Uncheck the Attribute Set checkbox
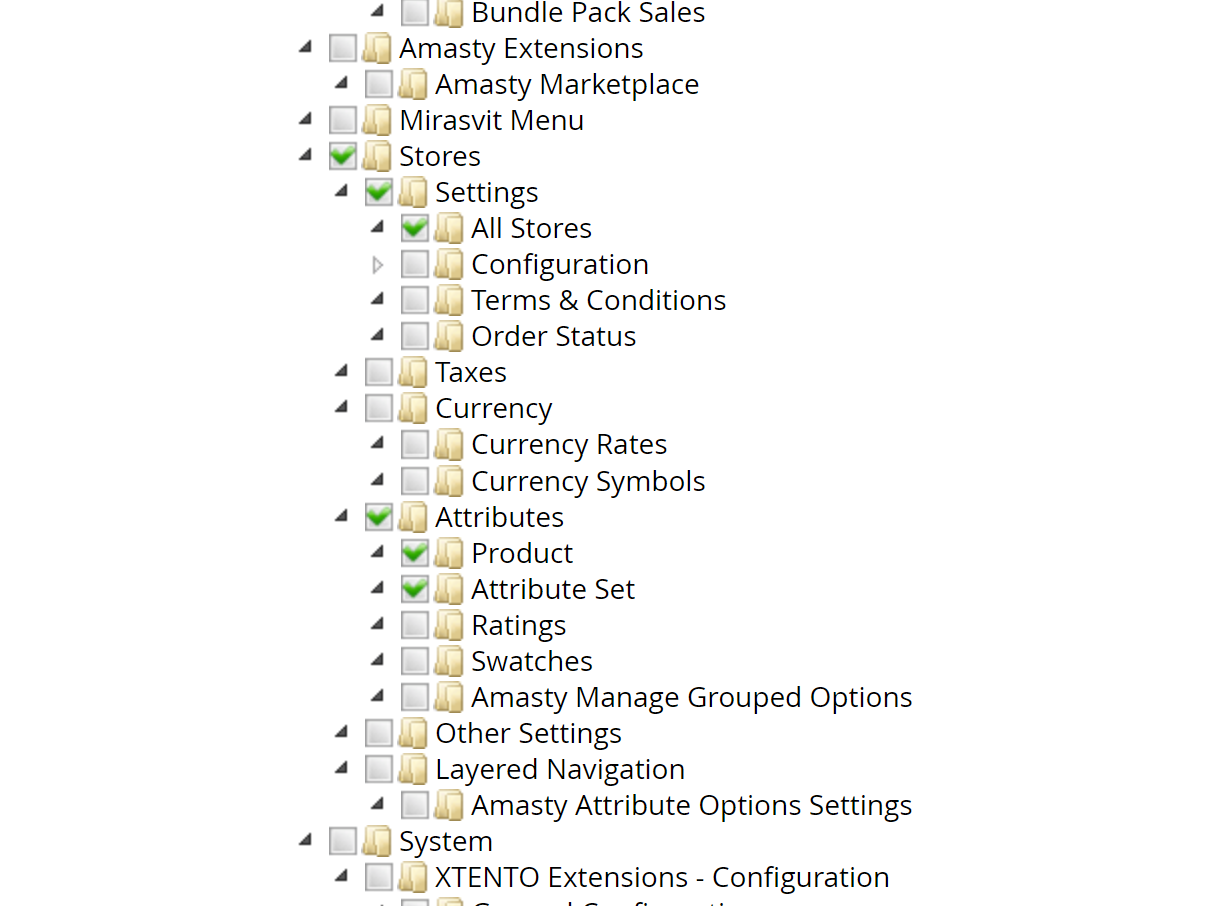This screenshot has height=906, width=1210. tap(415, 589)
